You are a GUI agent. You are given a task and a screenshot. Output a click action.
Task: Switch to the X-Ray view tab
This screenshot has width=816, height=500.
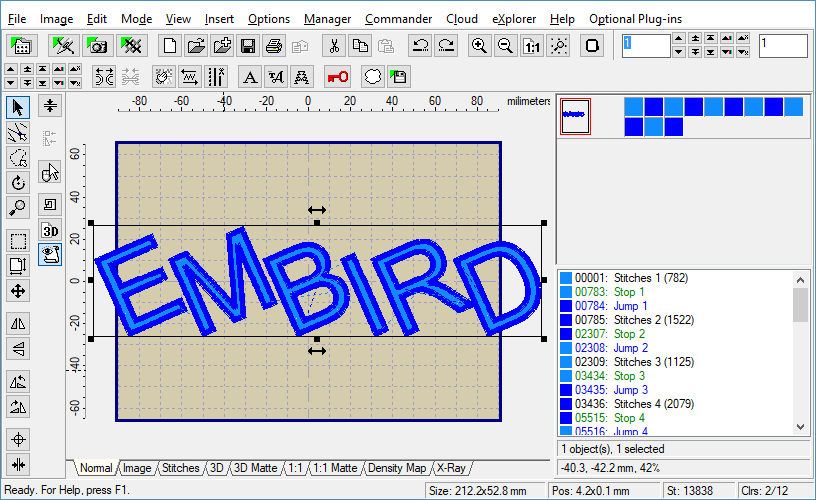point(452,468)
